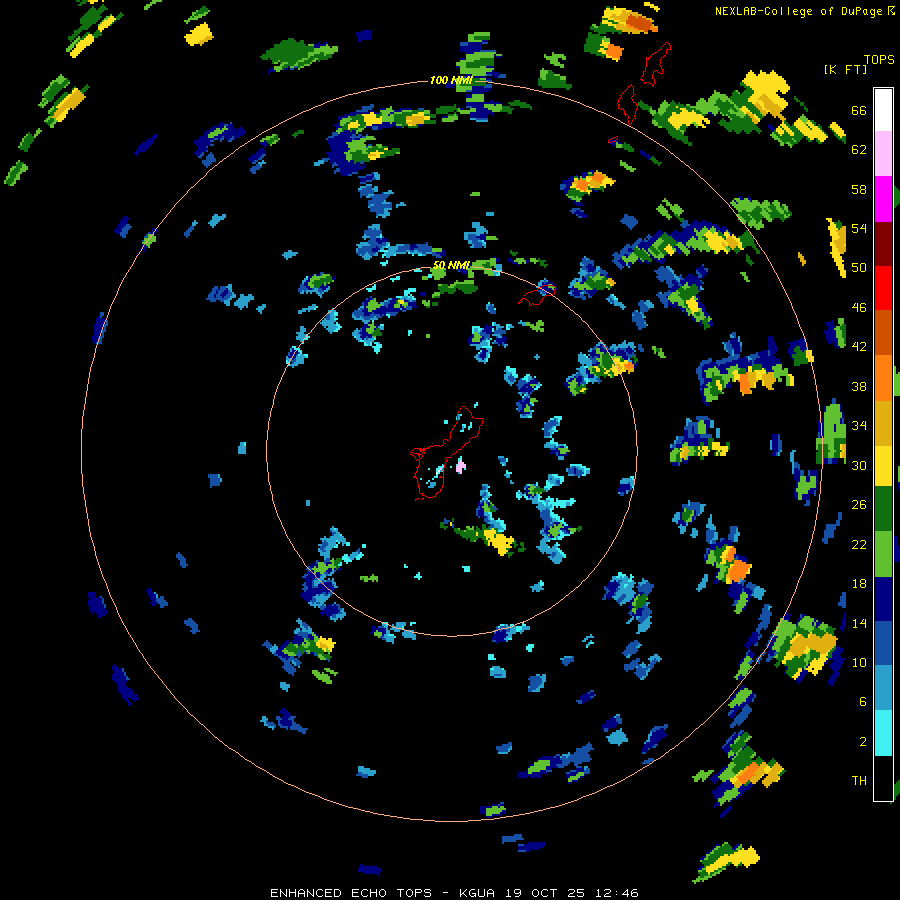Click the TH threshold legend label
Image resolution: width=900 pixels, height=900 pixels.
pos(859,781)
